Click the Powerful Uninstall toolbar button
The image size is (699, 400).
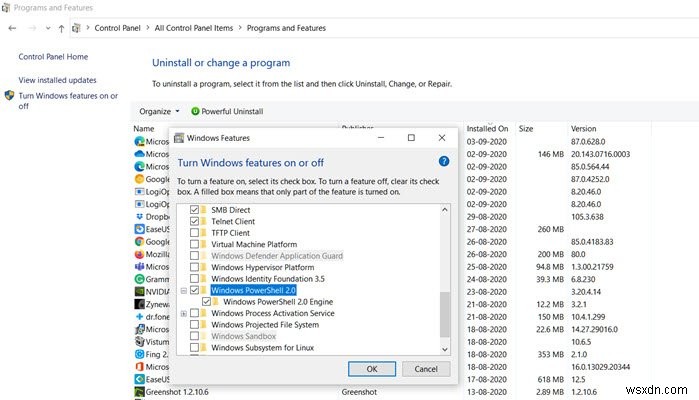coord(227,111)
